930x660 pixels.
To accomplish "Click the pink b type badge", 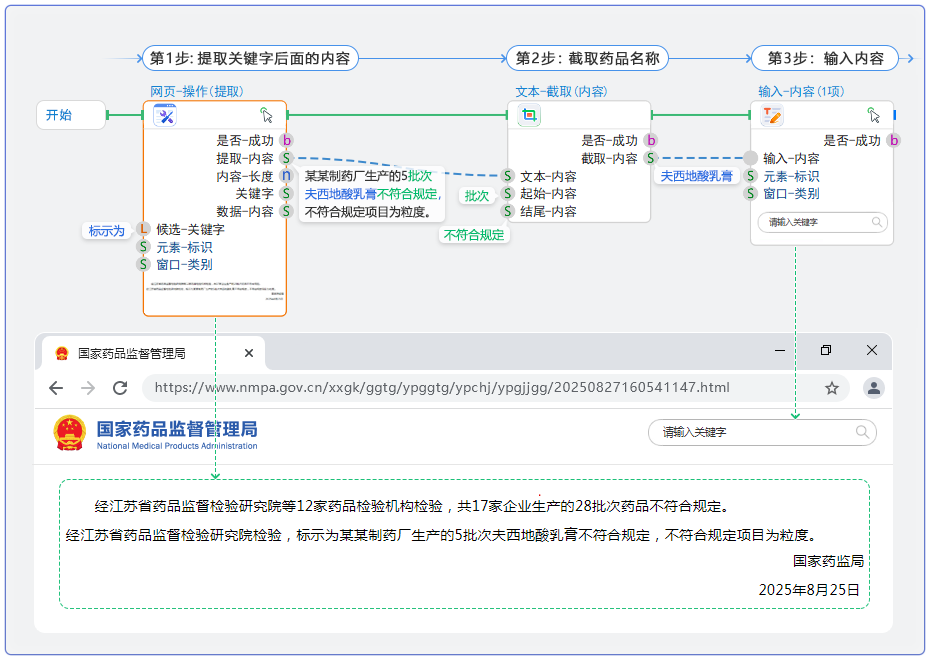I will pyautogui.click(x=650, y=141).
